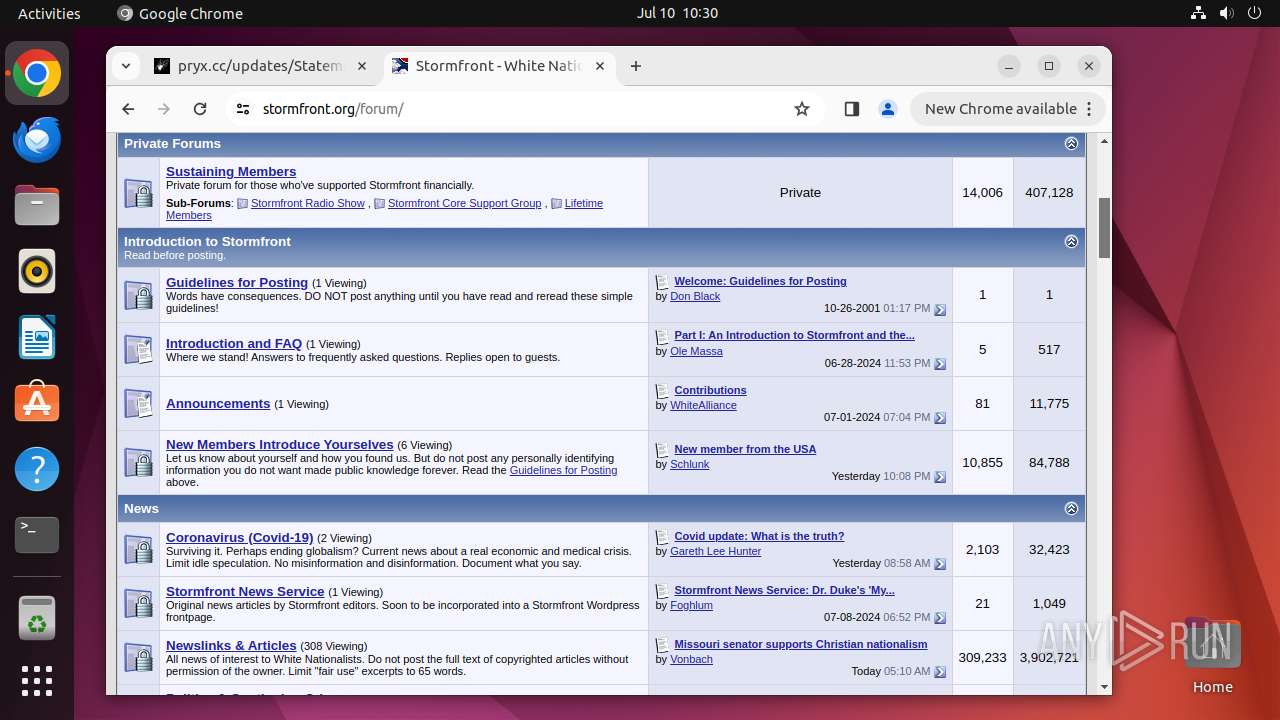Image resolution: width=1280 pixels, height=720 pixels.
Task: Collapse the Introduction to Stormfront category
Action: [1071, 242]
